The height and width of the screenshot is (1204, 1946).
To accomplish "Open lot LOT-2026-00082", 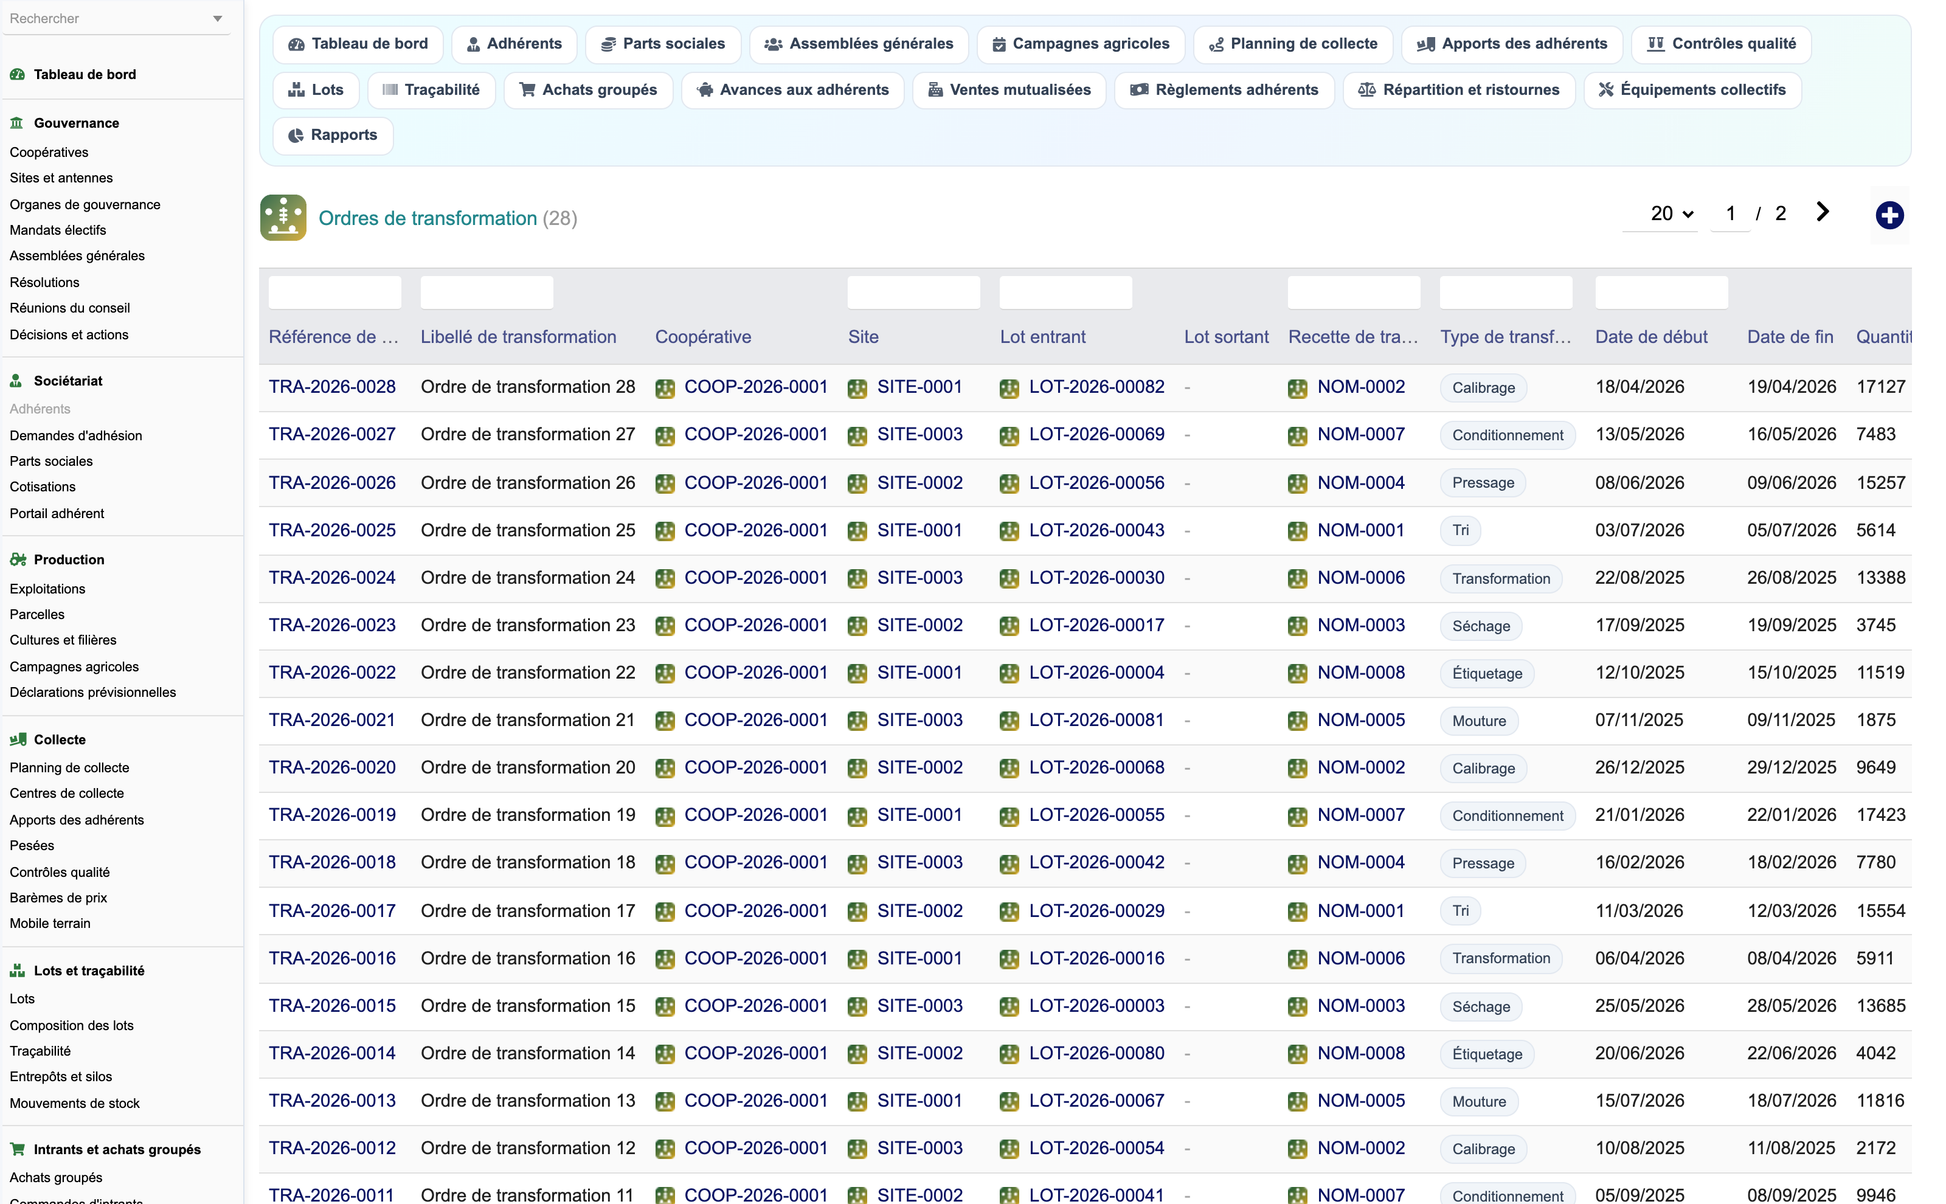I will (x=1096, y=387).
